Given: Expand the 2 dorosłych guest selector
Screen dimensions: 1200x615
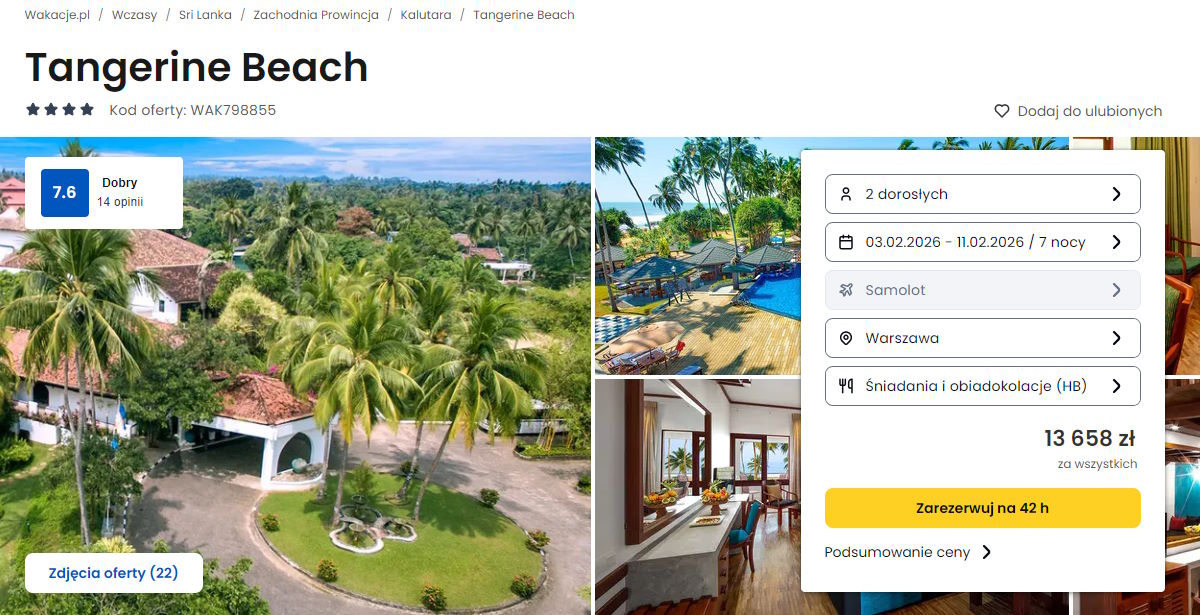Looking at the screenshot, I should coord(982,194).
